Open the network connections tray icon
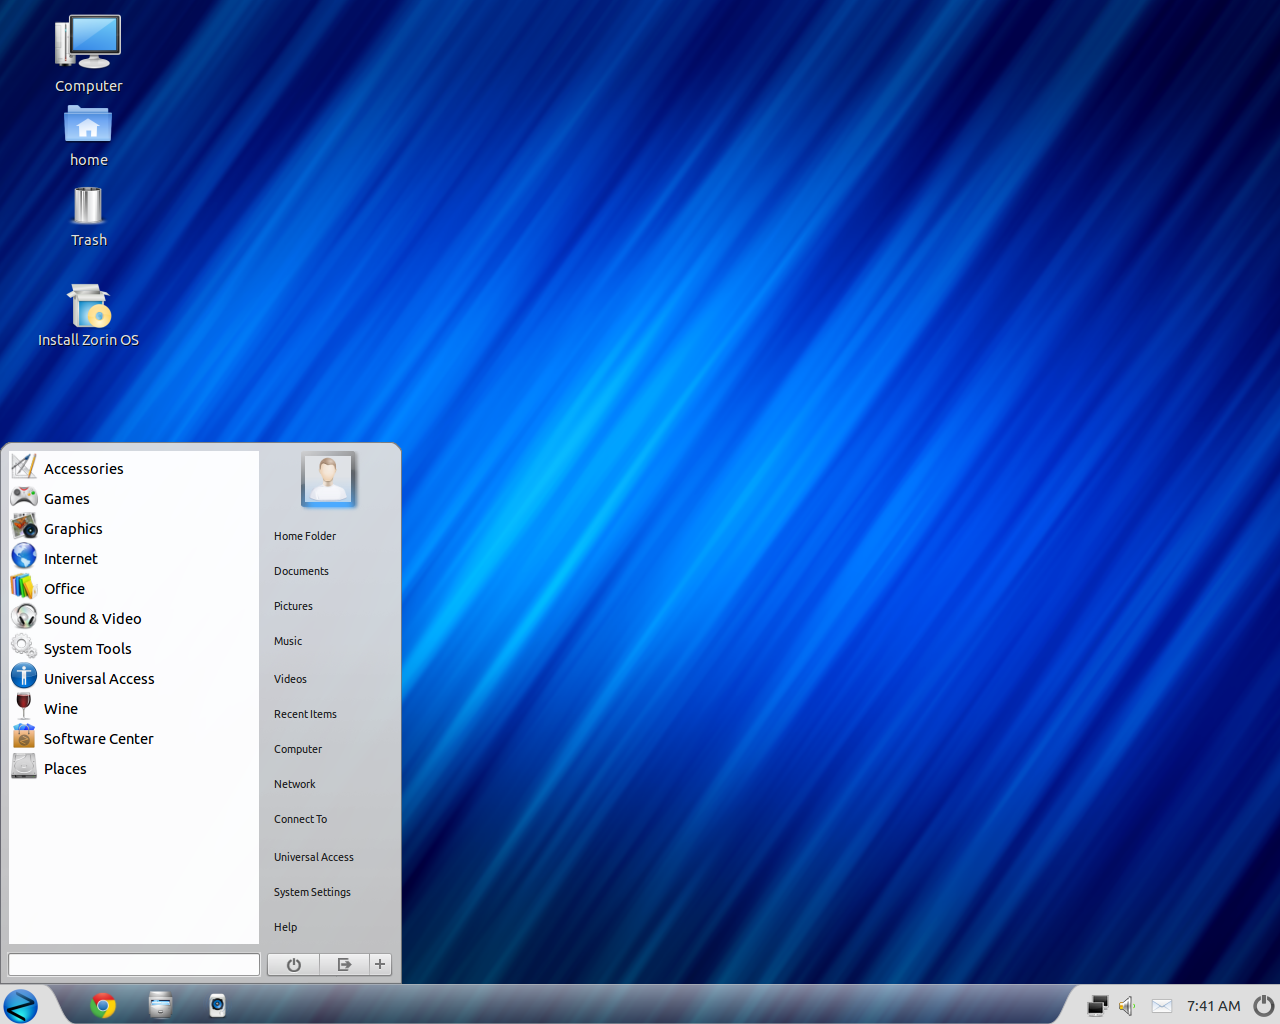Viewport: 1280px width, 1024px height. click(1097, 1006)
